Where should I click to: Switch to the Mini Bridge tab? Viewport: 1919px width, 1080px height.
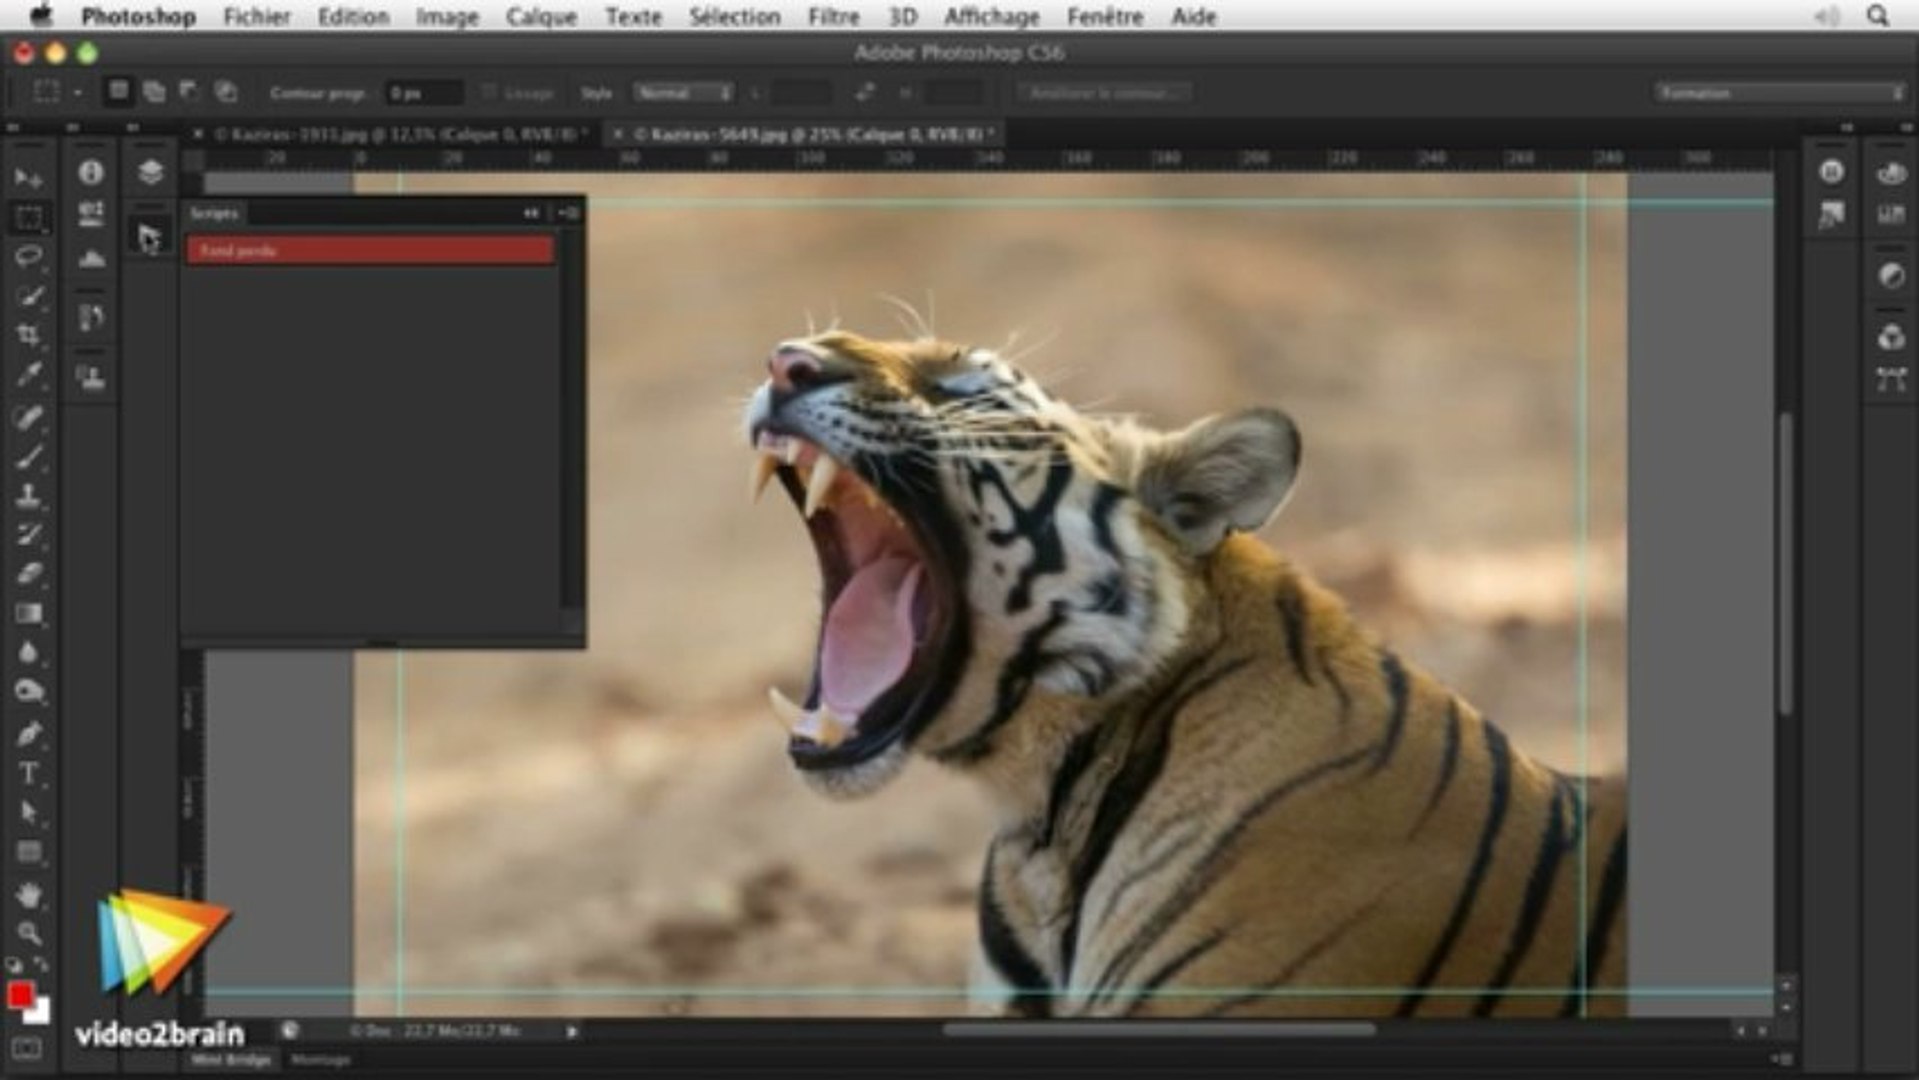point(231,1060)
